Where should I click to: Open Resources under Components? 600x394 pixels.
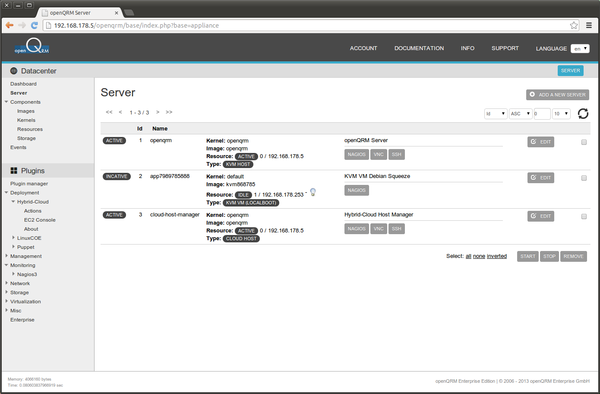tap(30, 129)
